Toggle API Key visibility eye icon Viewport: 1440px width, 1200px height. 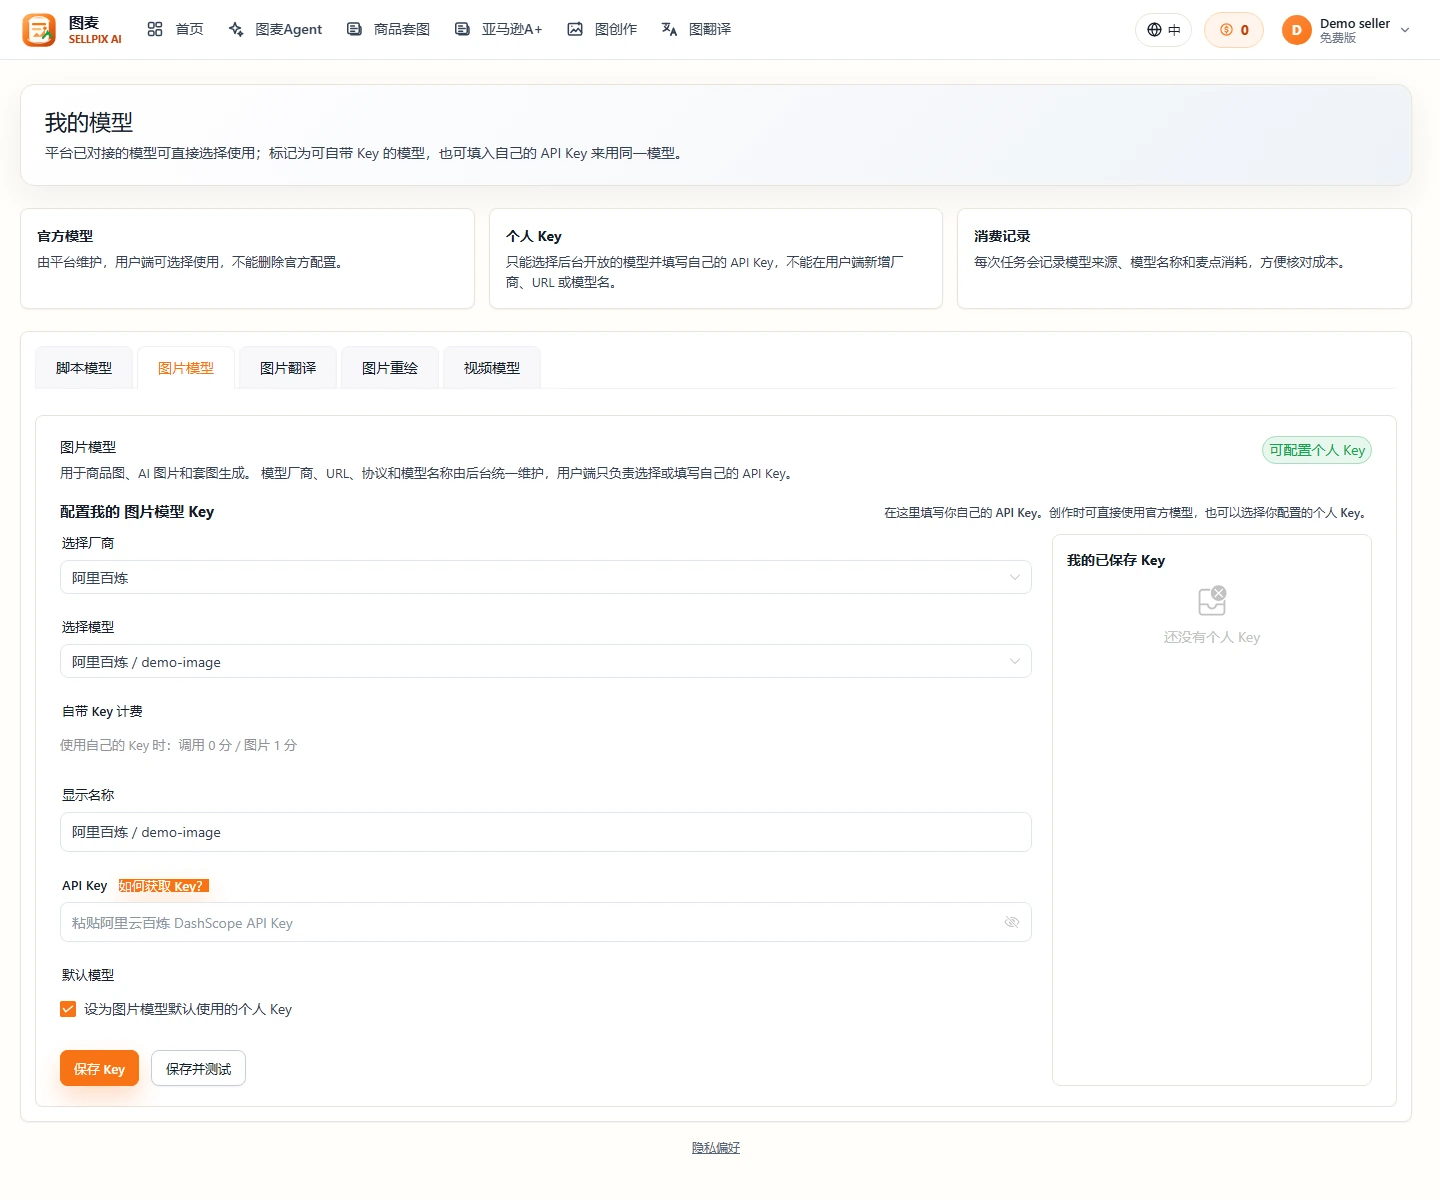click(1012, 922)
